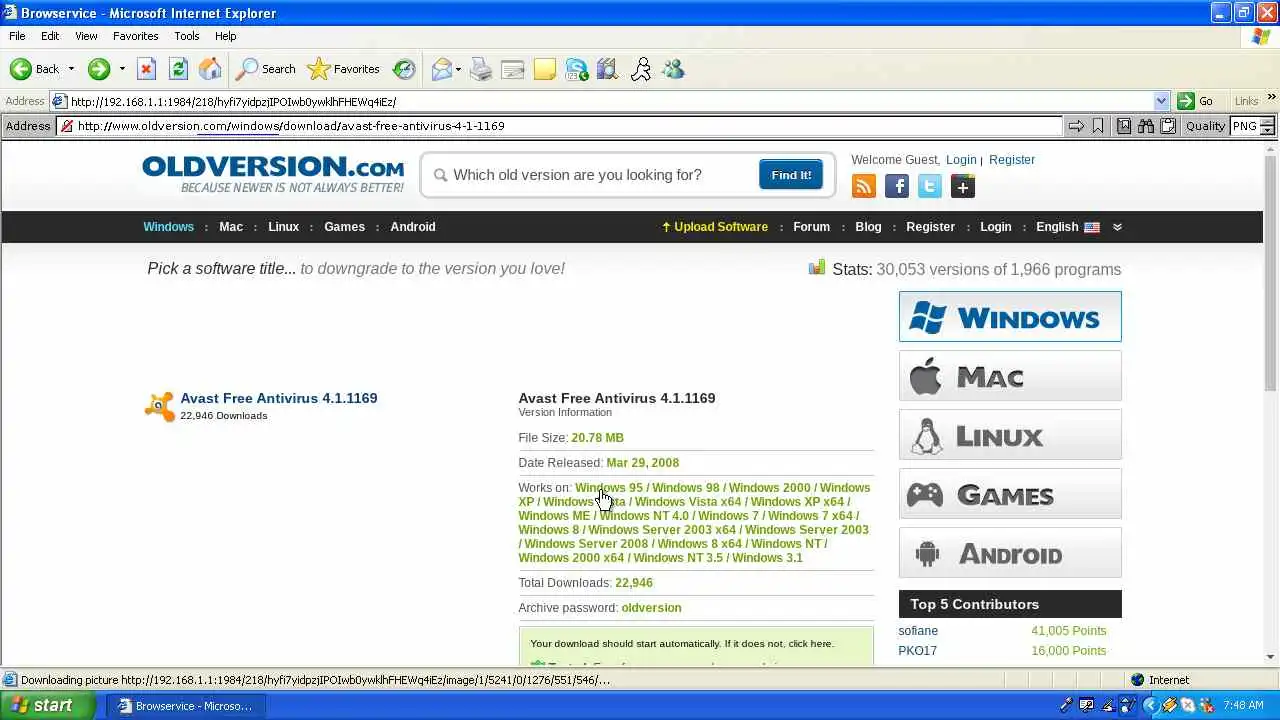Select the Linux navigation tab
The width and height of the screenshot is (1280, 720).
tap(283, 227)
